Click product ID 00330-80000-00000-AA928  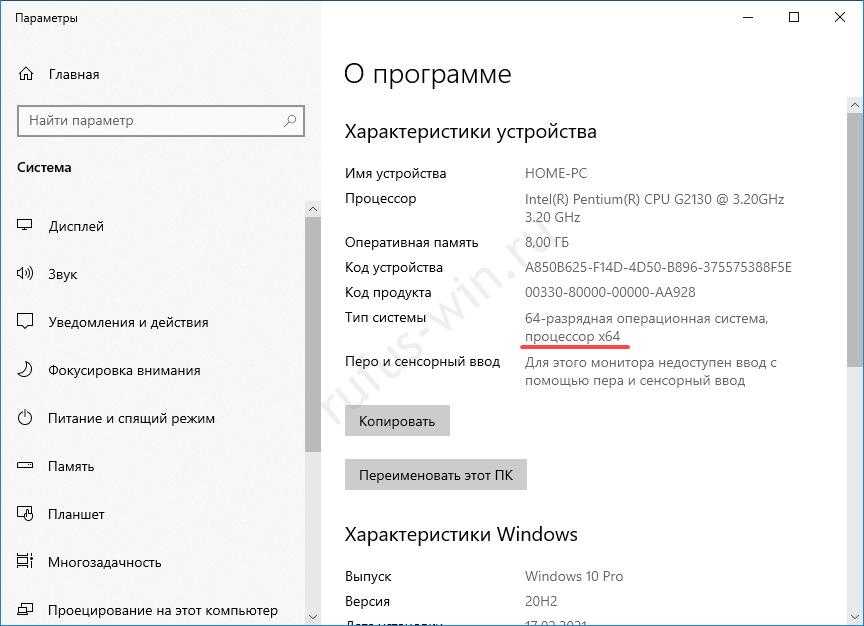610,292
